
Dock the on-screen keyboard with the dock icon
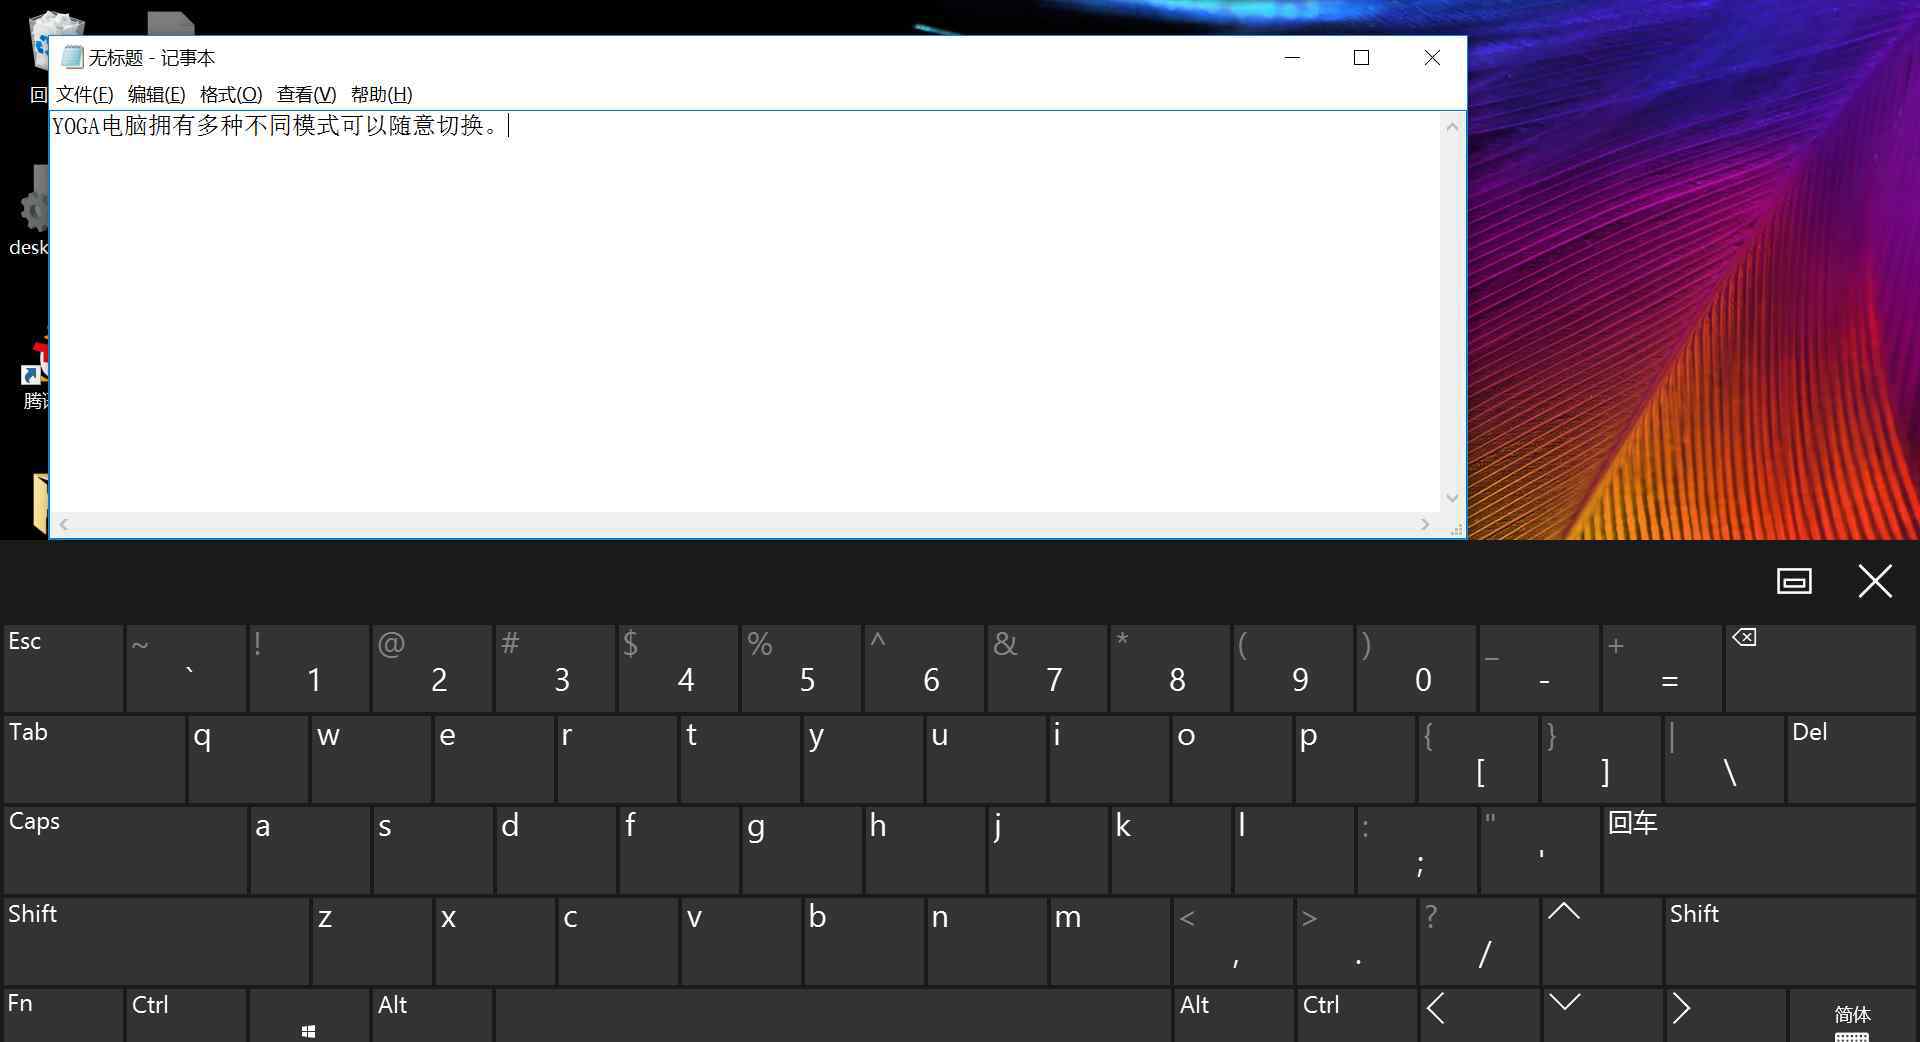tap(1794, 581)
